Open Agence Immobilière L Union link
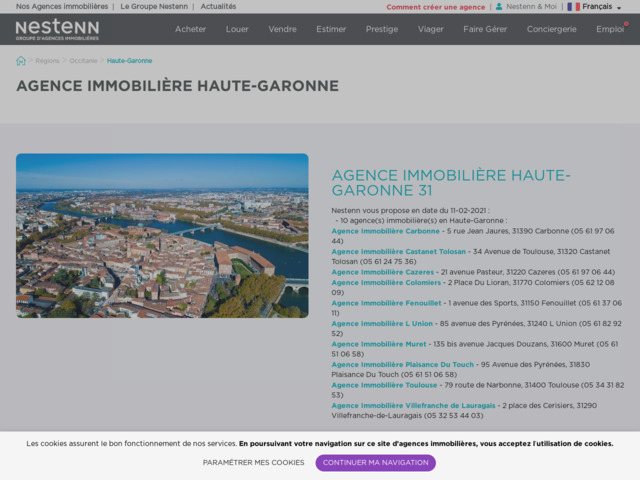The image size is (640, 480). [382, 323]
